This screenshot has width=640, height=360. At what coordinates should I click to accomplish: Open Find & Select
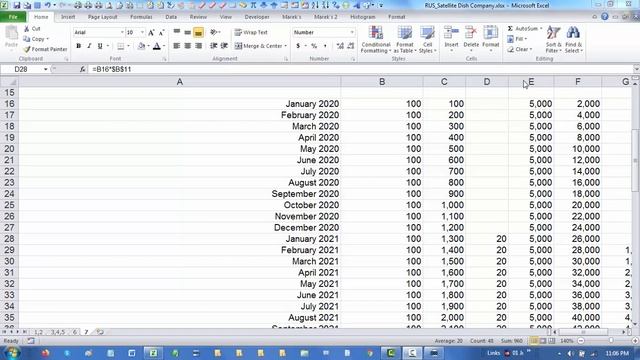tap(573, 40)
